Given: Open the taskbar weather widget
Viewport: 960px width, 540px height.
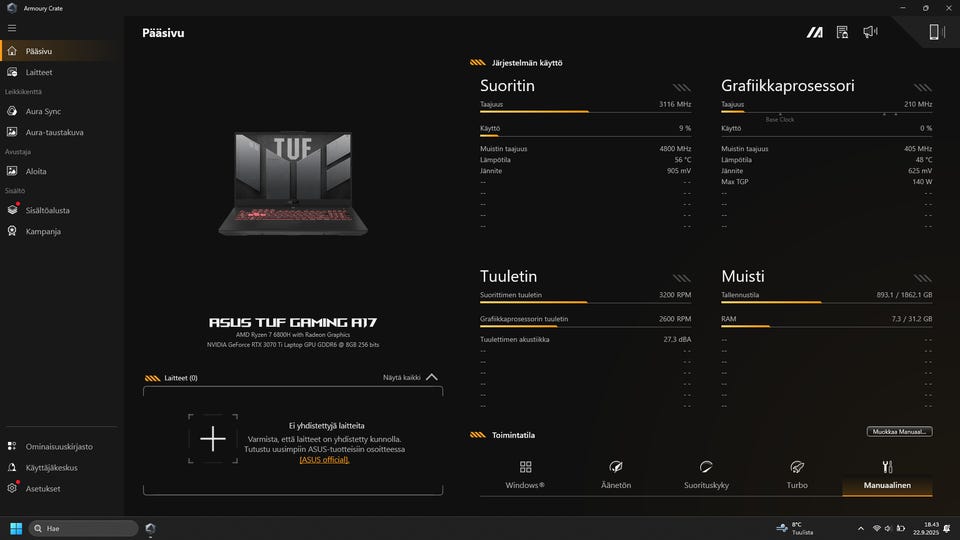Looking at the screenshot, I should [x=795, y=528].
